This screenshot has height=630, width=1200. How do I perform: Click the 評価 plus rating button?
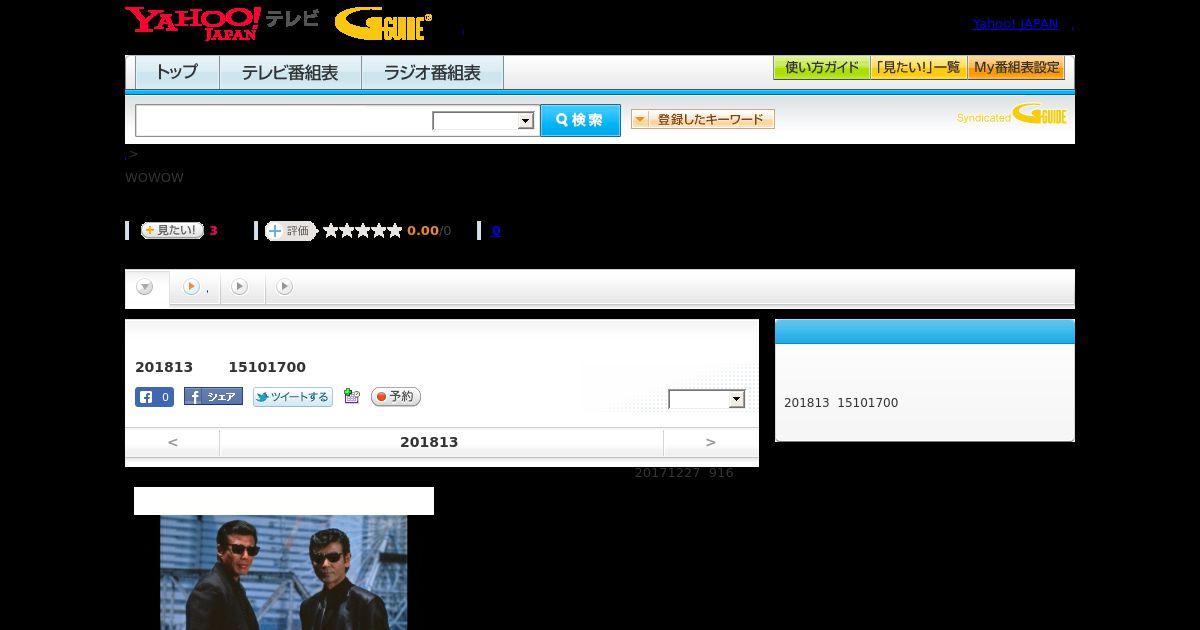(x=291, y=230)
